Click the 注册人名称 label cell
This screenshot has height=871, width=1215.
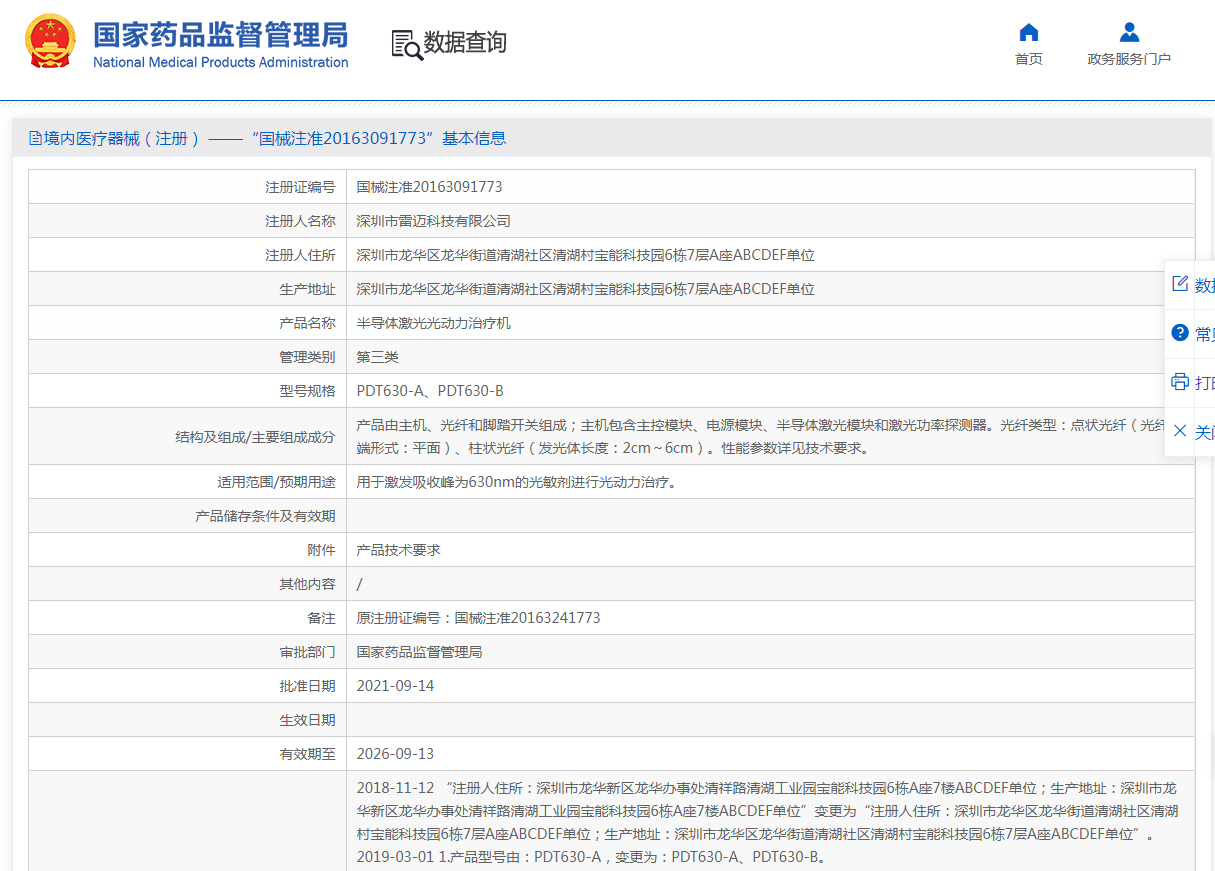[187, 221]
